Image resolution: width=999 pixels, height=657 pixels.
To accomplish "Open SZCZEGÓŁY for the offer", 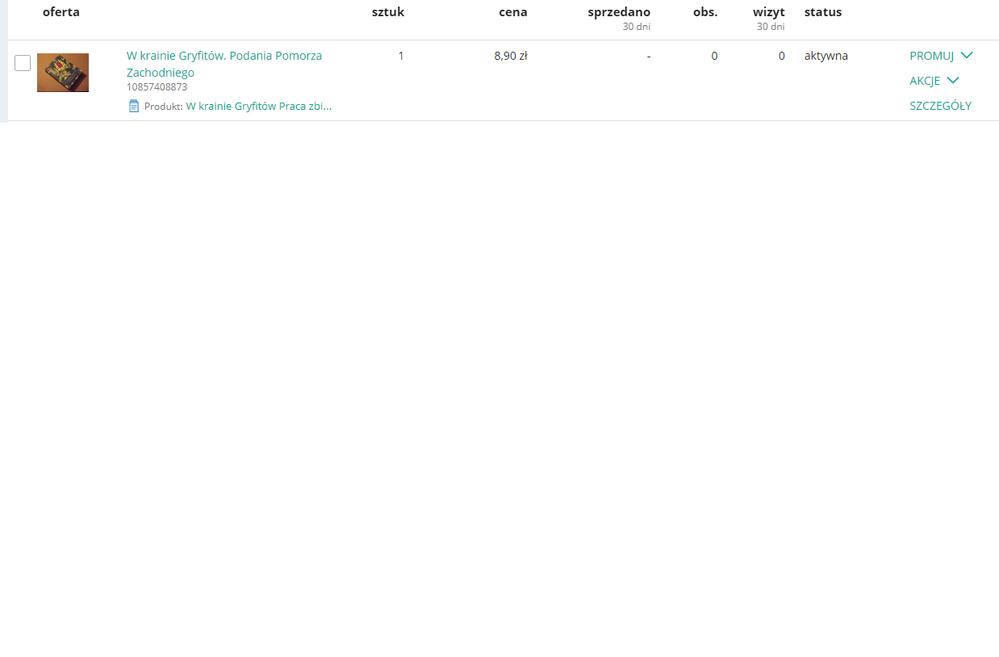I will click(940, 106).
